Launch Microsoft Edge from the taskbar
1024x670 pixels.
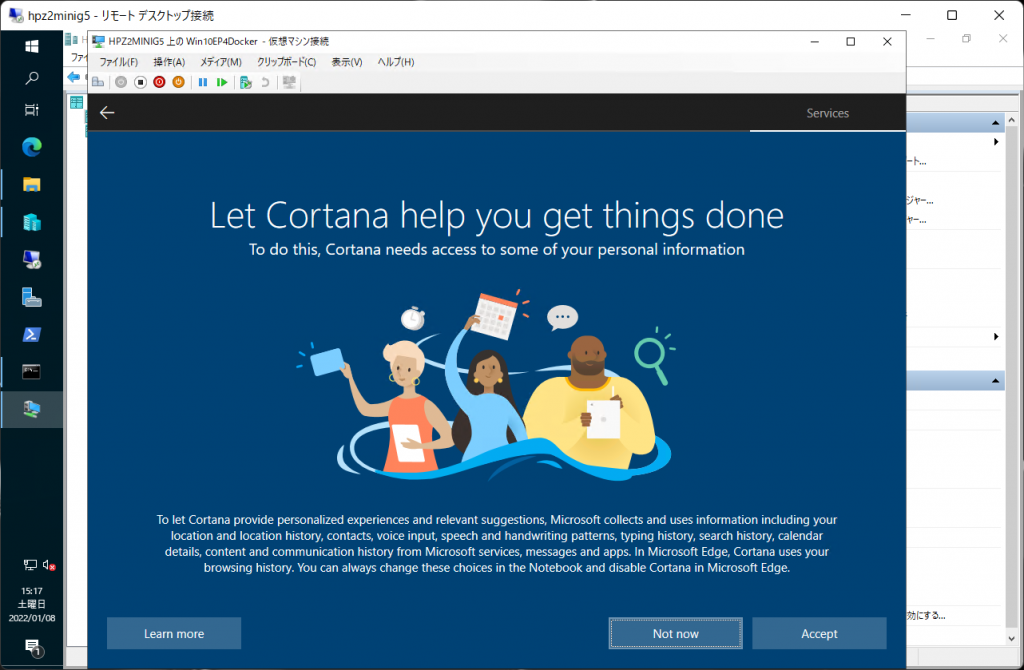pyautogui.click(x=31, y=147)
